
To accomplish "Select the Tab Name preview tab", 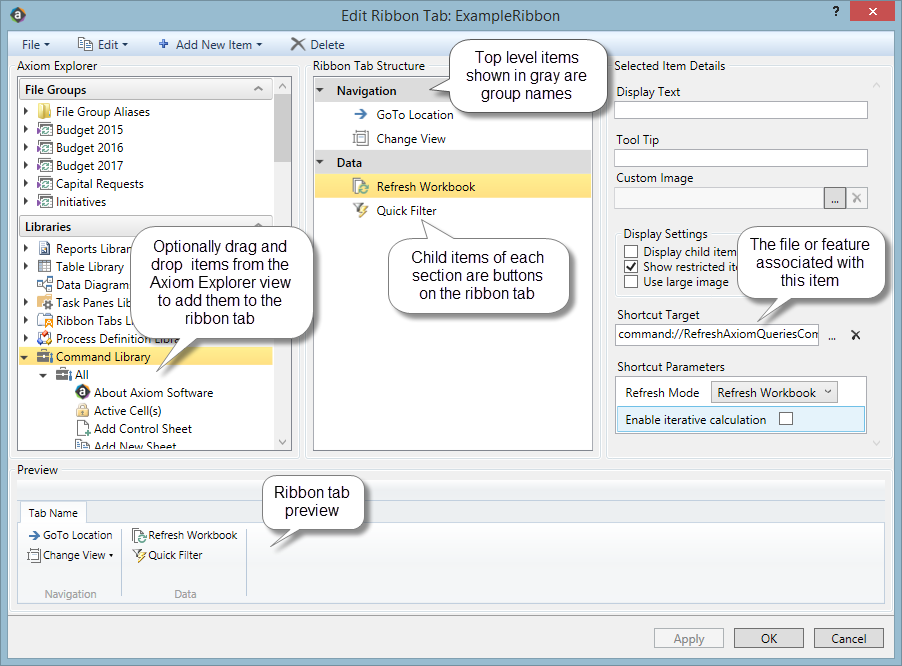I will (53, 512).
